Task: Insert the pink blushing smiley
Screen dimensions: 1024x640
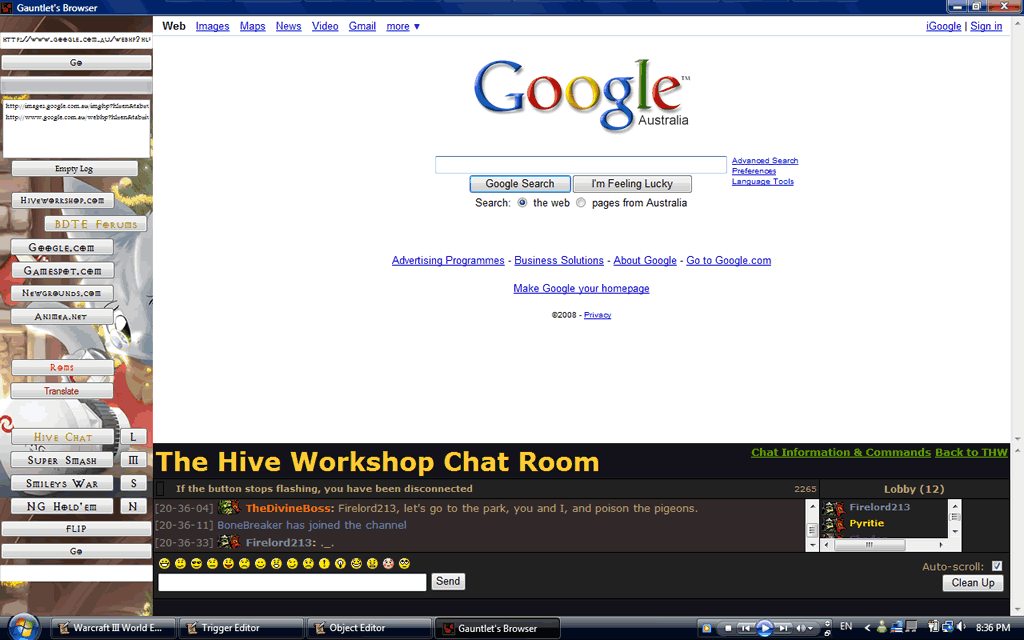Action: click(389, 564)
